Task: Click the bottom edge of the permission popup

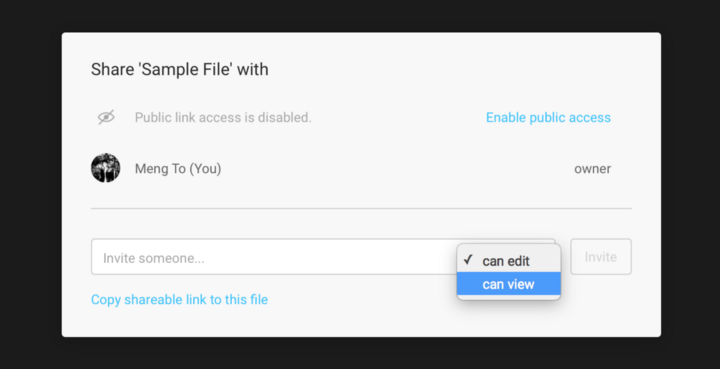Action: (509, 297)
